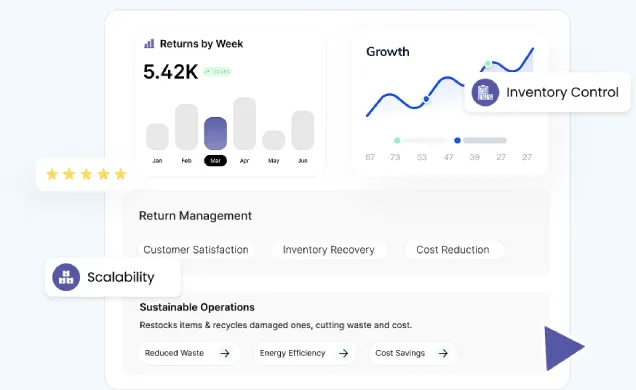
Task: Click the arrow on Energy Efficiency
Action: pyautogui.click(x=344, y=354)
